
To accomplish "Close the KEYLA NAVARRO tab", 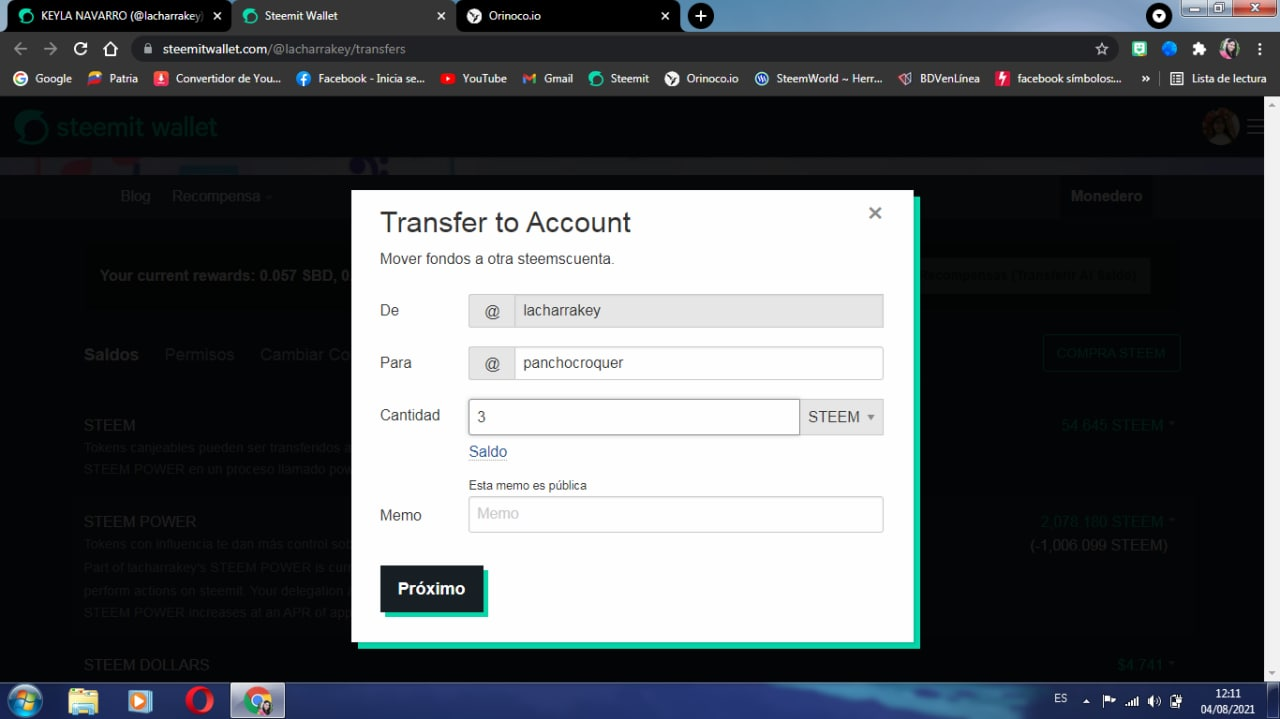I will 217,16.
